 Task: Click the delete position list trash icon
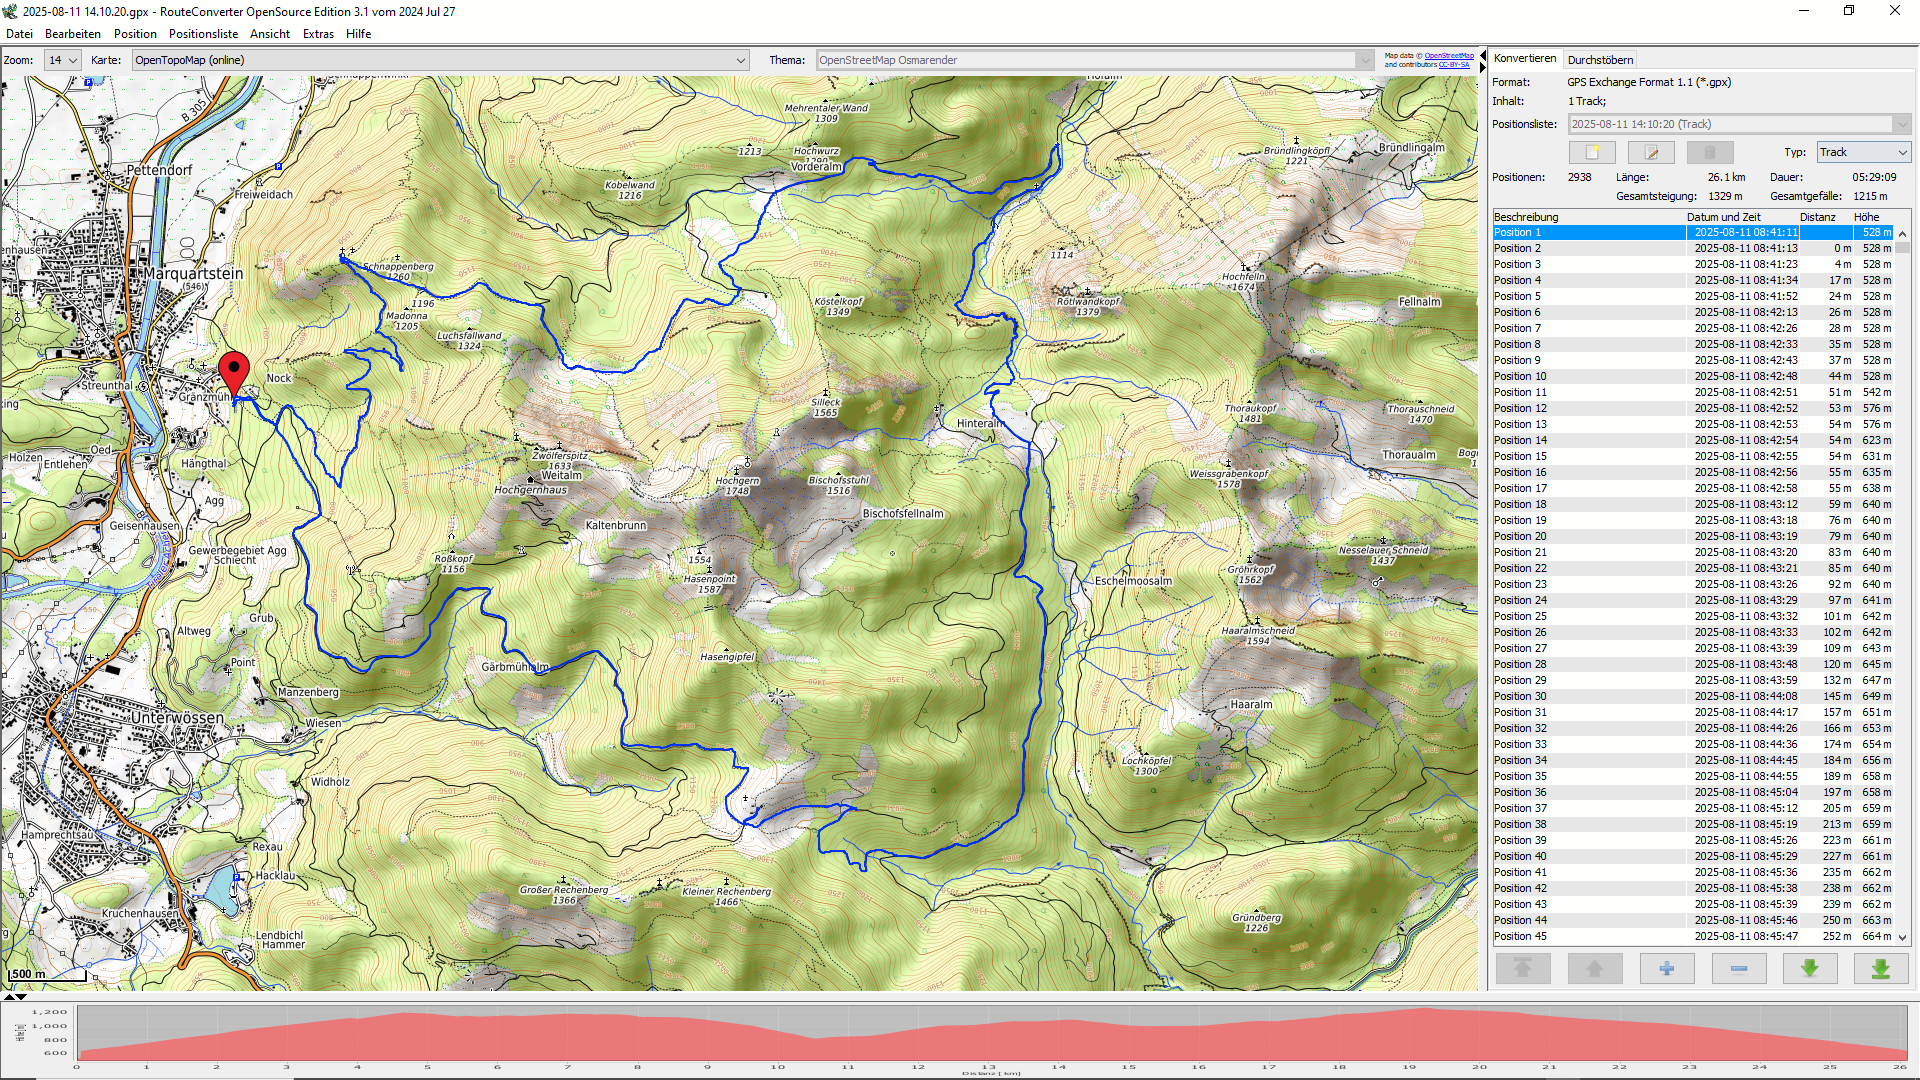click(1710, 152)
